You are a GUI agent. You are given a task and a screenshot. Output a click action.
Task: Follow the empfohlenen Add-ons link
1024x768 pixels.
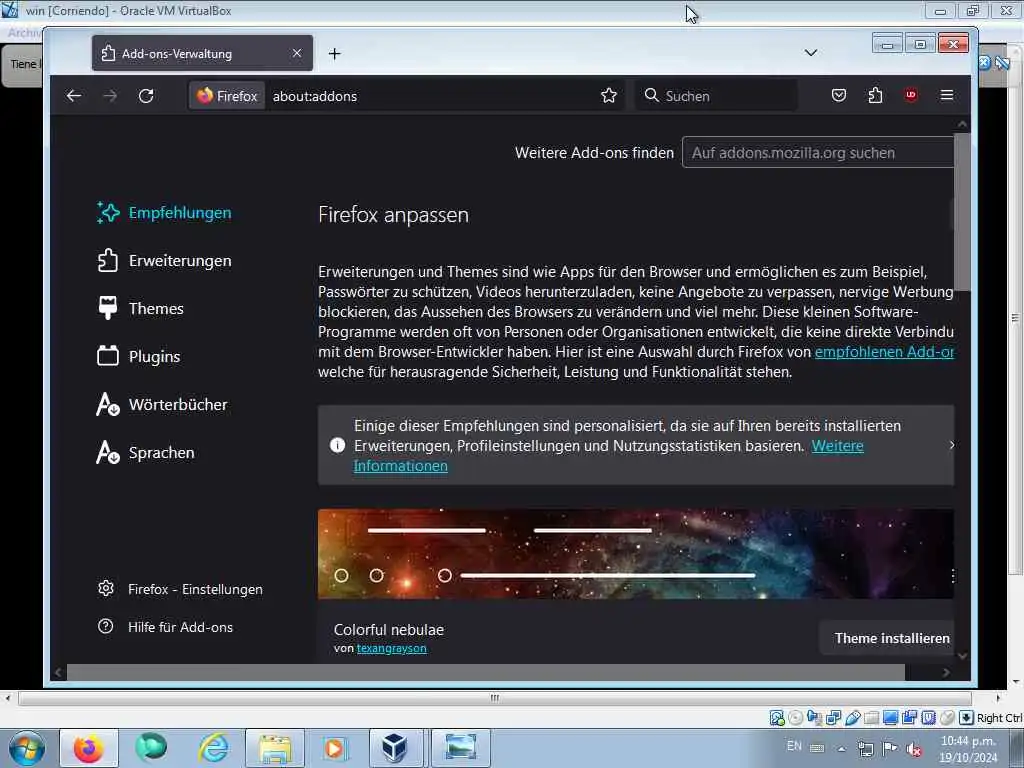click(884, 352)
